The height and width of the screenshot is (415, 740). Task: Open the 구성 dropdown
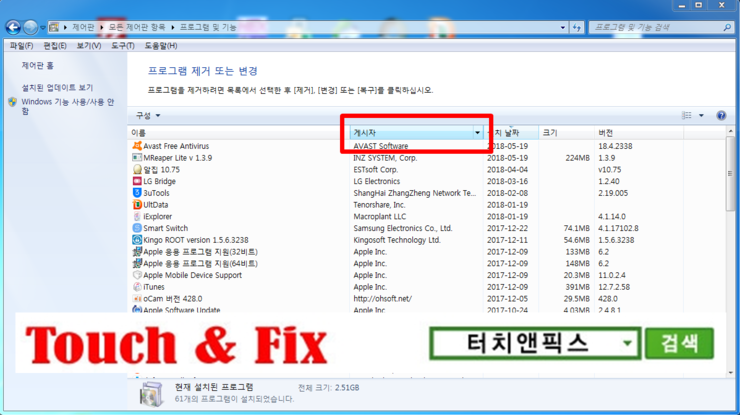pyautogui.click(x=148, y=116)
